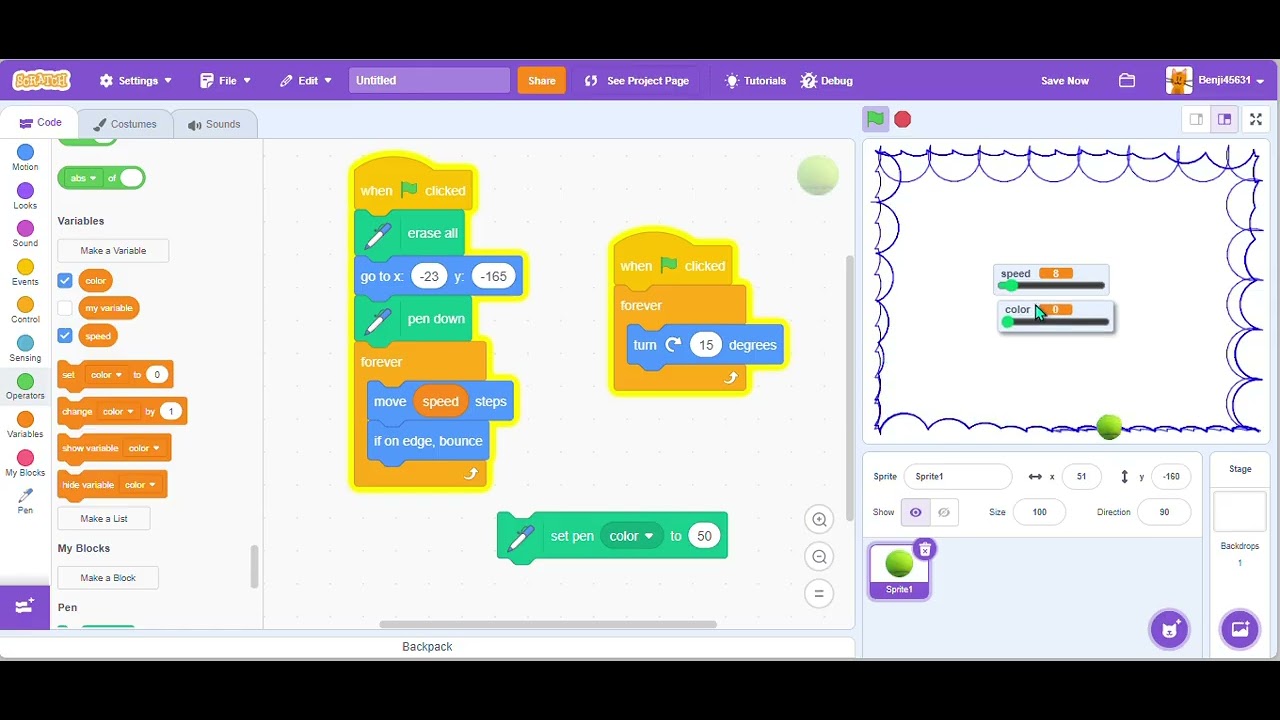Image resolution: width=1280 pixels, height=720 pixels.
Task: Adjust the speed variable slider on stage
Action: [x=1052, y=286]
